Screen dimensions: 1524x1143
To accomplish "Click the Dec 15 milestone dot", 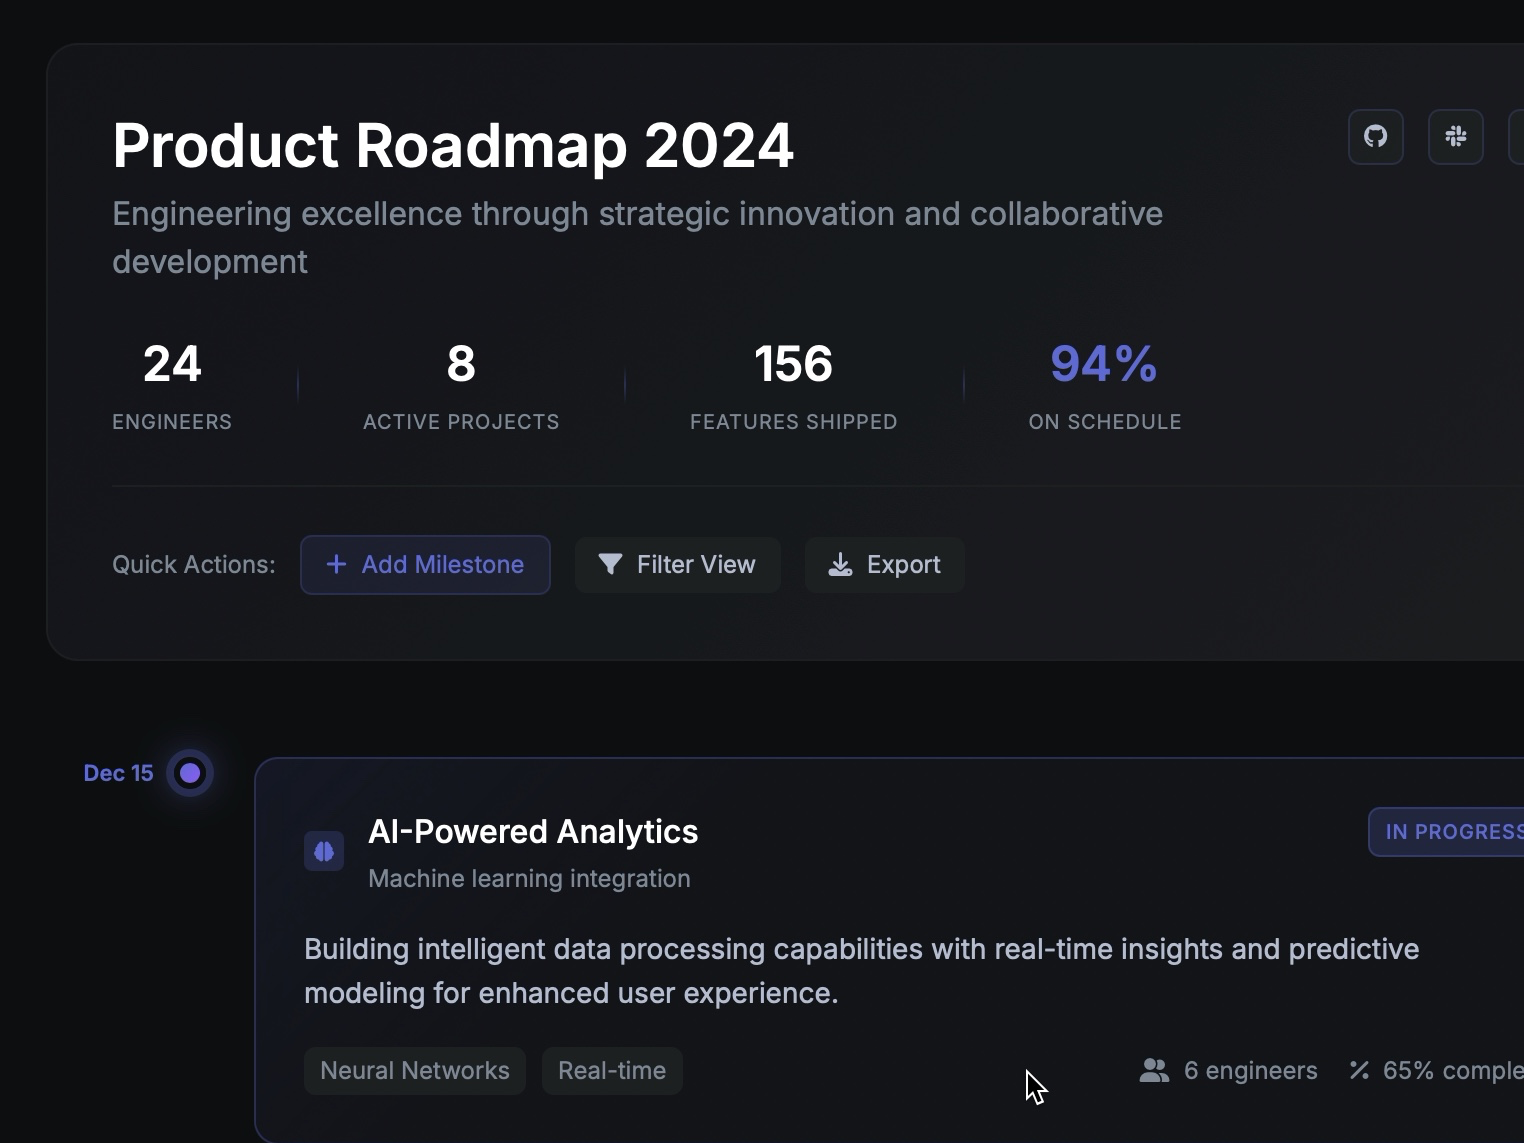I will pyautogui.click(x=189, y=772).
